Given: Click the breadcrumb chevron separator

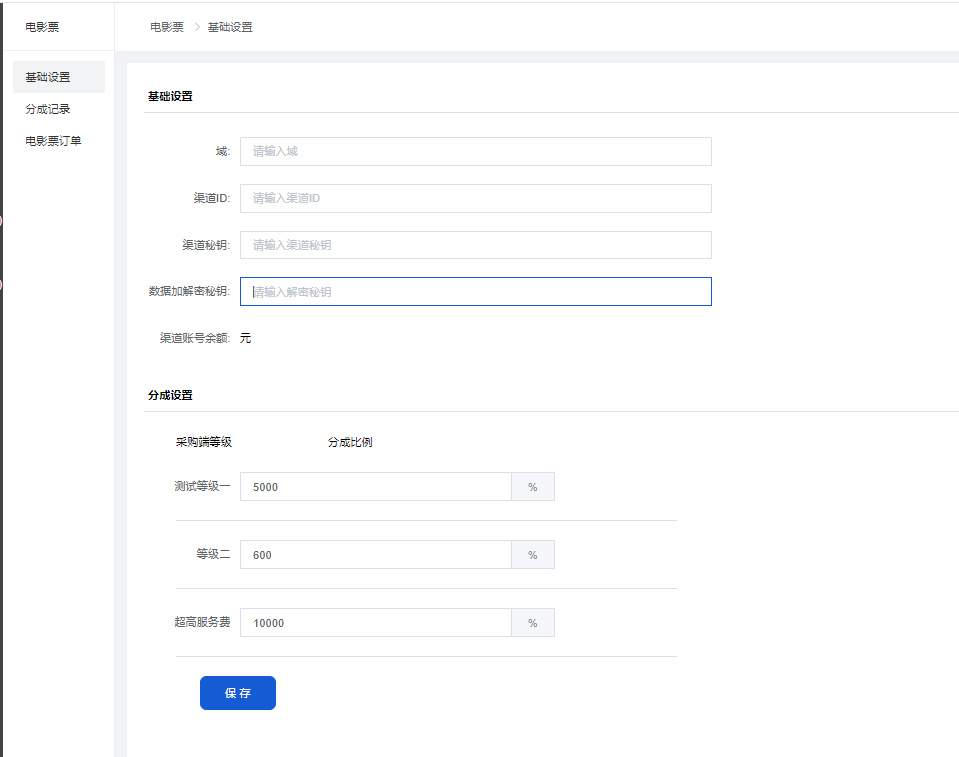Looking at the screenshot, I should pos(197,27).
